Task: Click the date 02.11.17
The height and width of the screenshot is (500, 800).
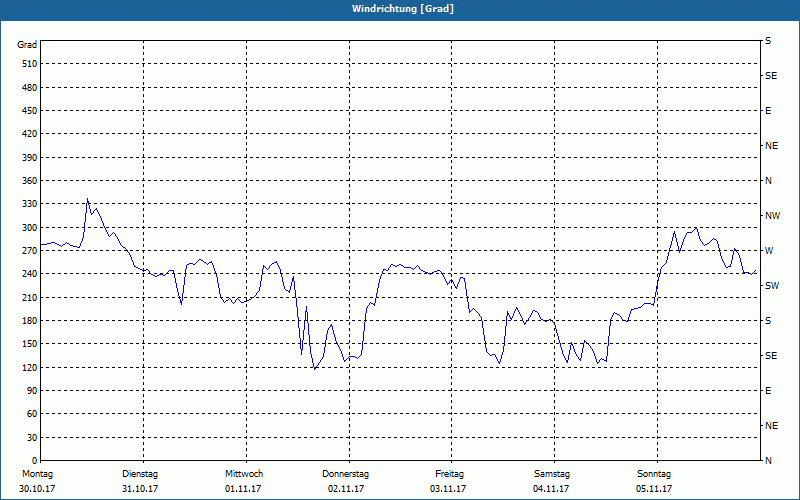Action: click(x=346, y=489)
